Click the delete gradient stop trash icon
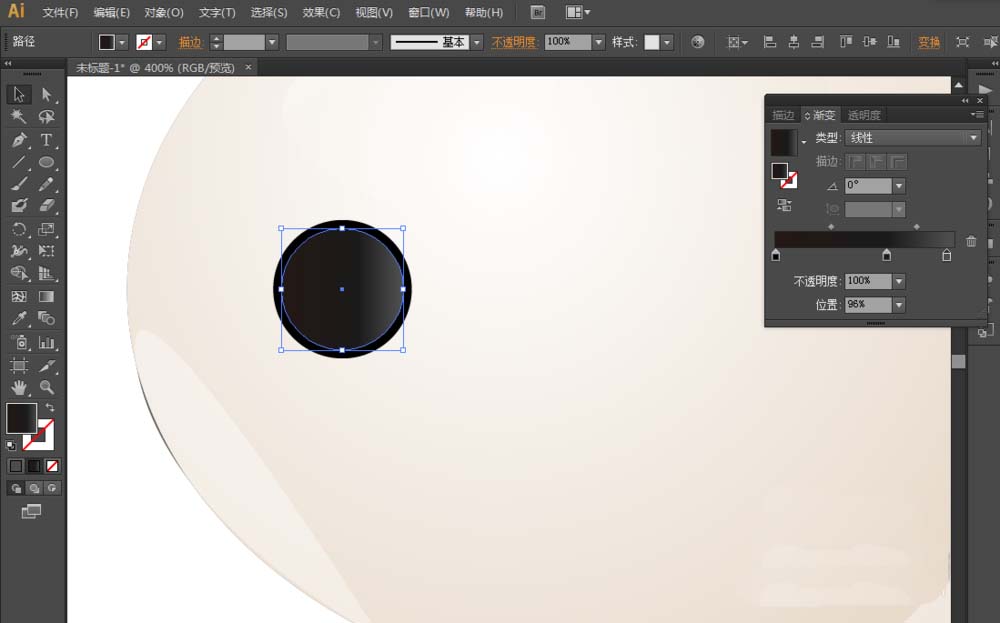Viewport: 1000px width, 623px height. coord(971,241)
